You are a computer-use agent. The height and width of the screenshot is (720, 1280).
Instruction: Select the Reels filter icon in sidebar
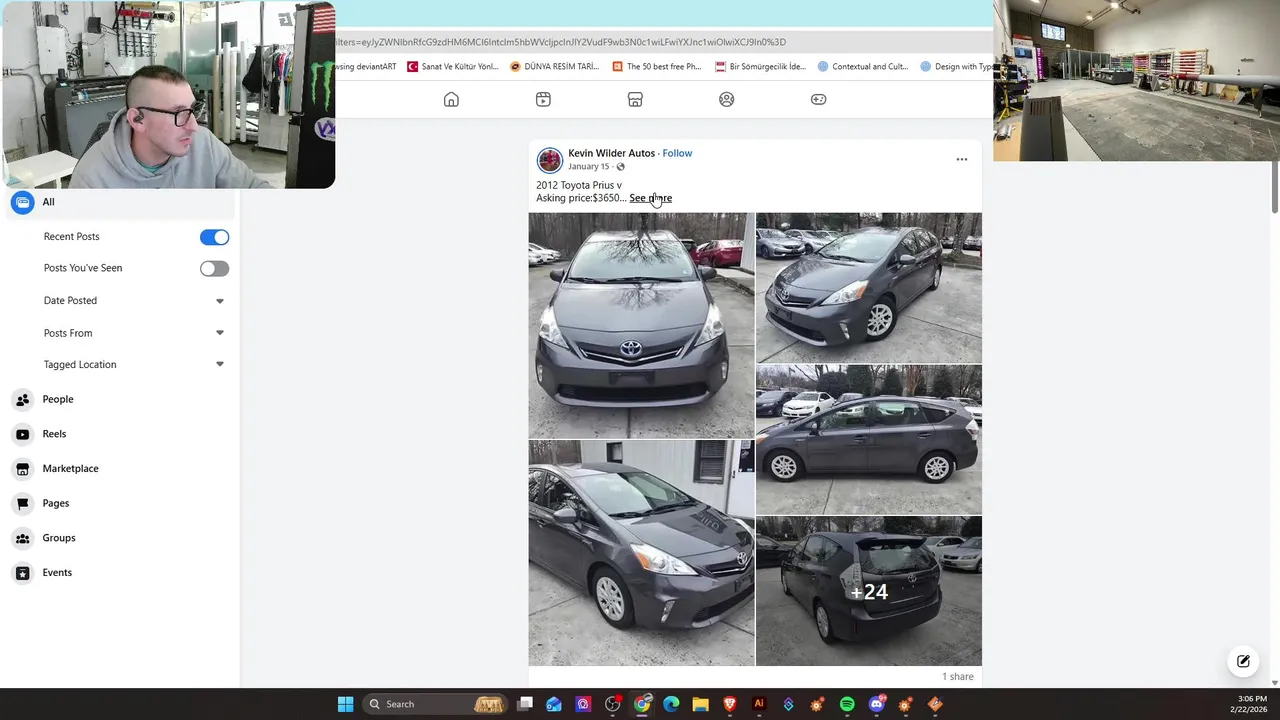(x=23, y=434)
